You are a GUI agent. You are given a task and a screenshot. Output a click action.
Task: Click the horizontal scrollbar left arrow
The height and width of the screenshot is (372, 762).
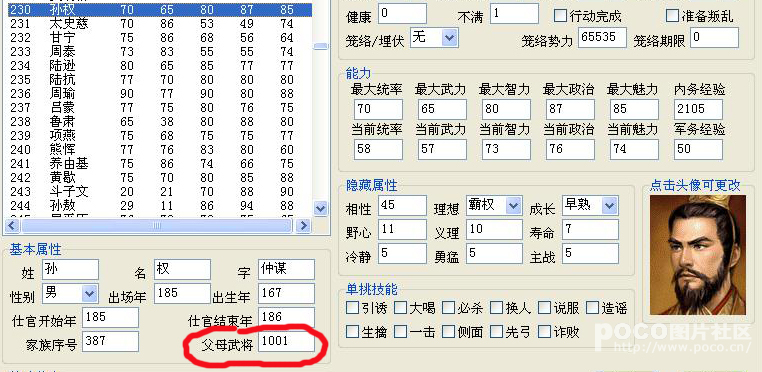(x=13, y=225)
